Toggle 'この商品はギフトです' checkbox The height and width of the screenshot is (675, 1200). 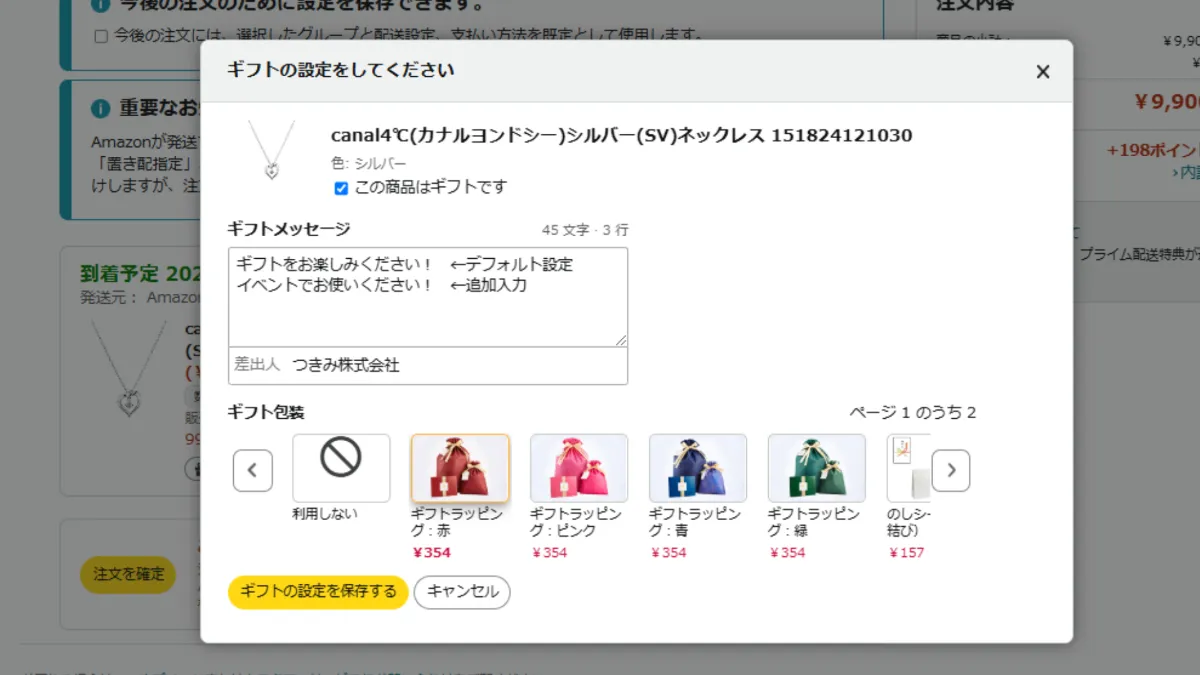pos(341,188)
